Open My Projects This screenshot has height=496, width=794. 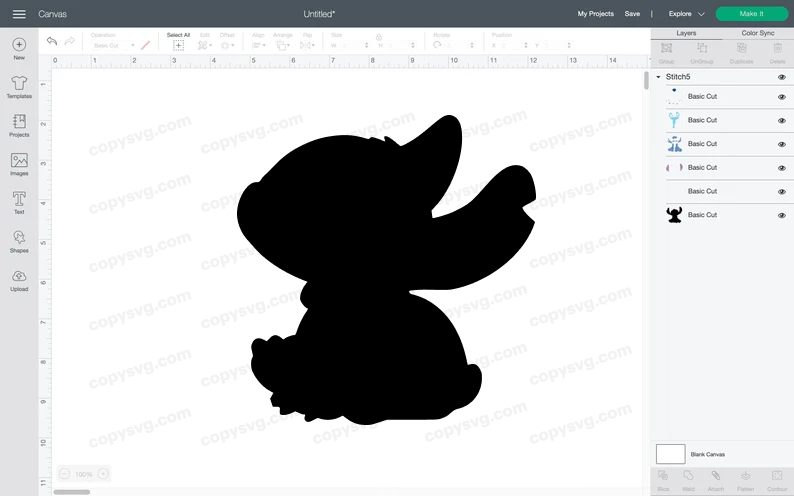[x=596, y=14]
